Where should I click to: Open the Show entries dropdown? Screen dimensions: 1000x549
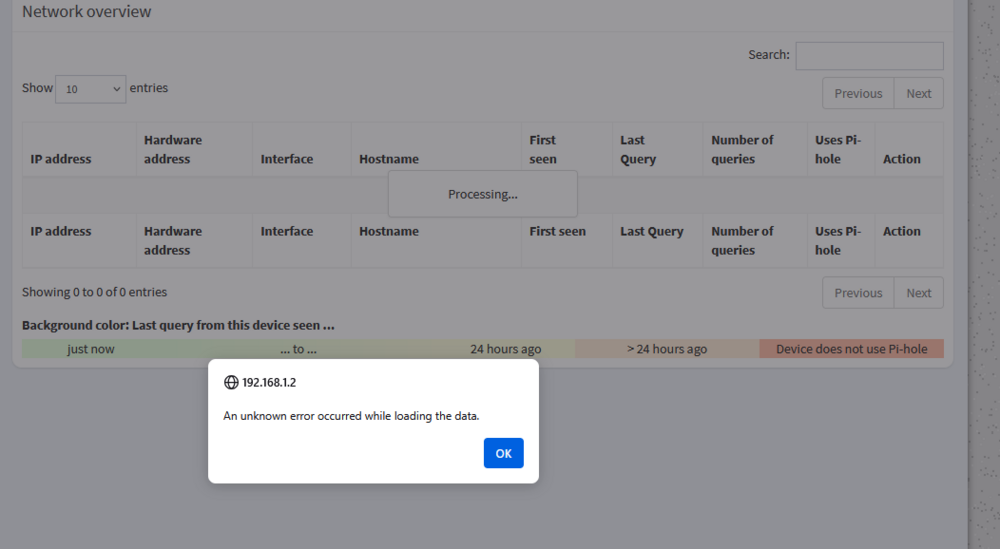coord(91,89)
